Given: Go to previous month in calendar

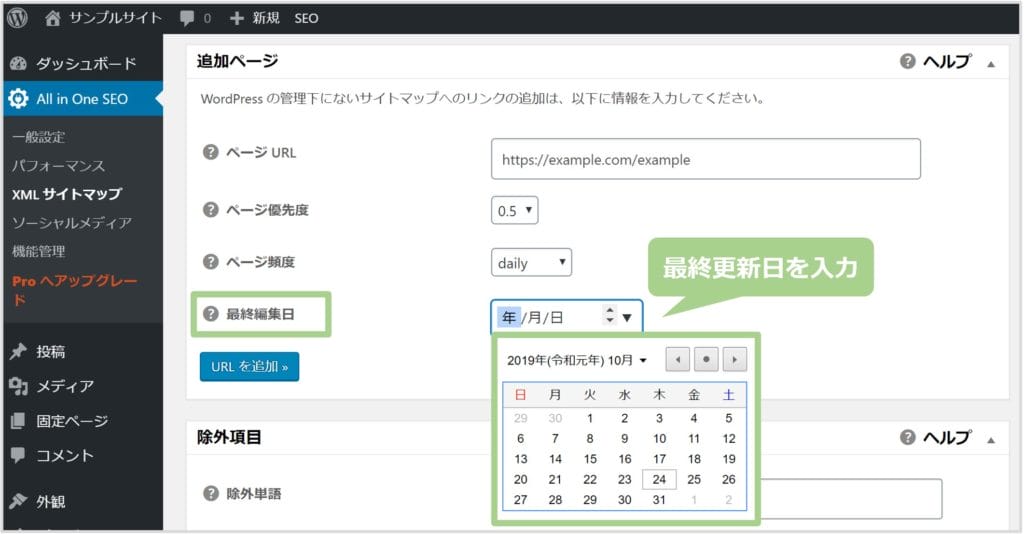Looking at the screenshot, I should 677,360.
